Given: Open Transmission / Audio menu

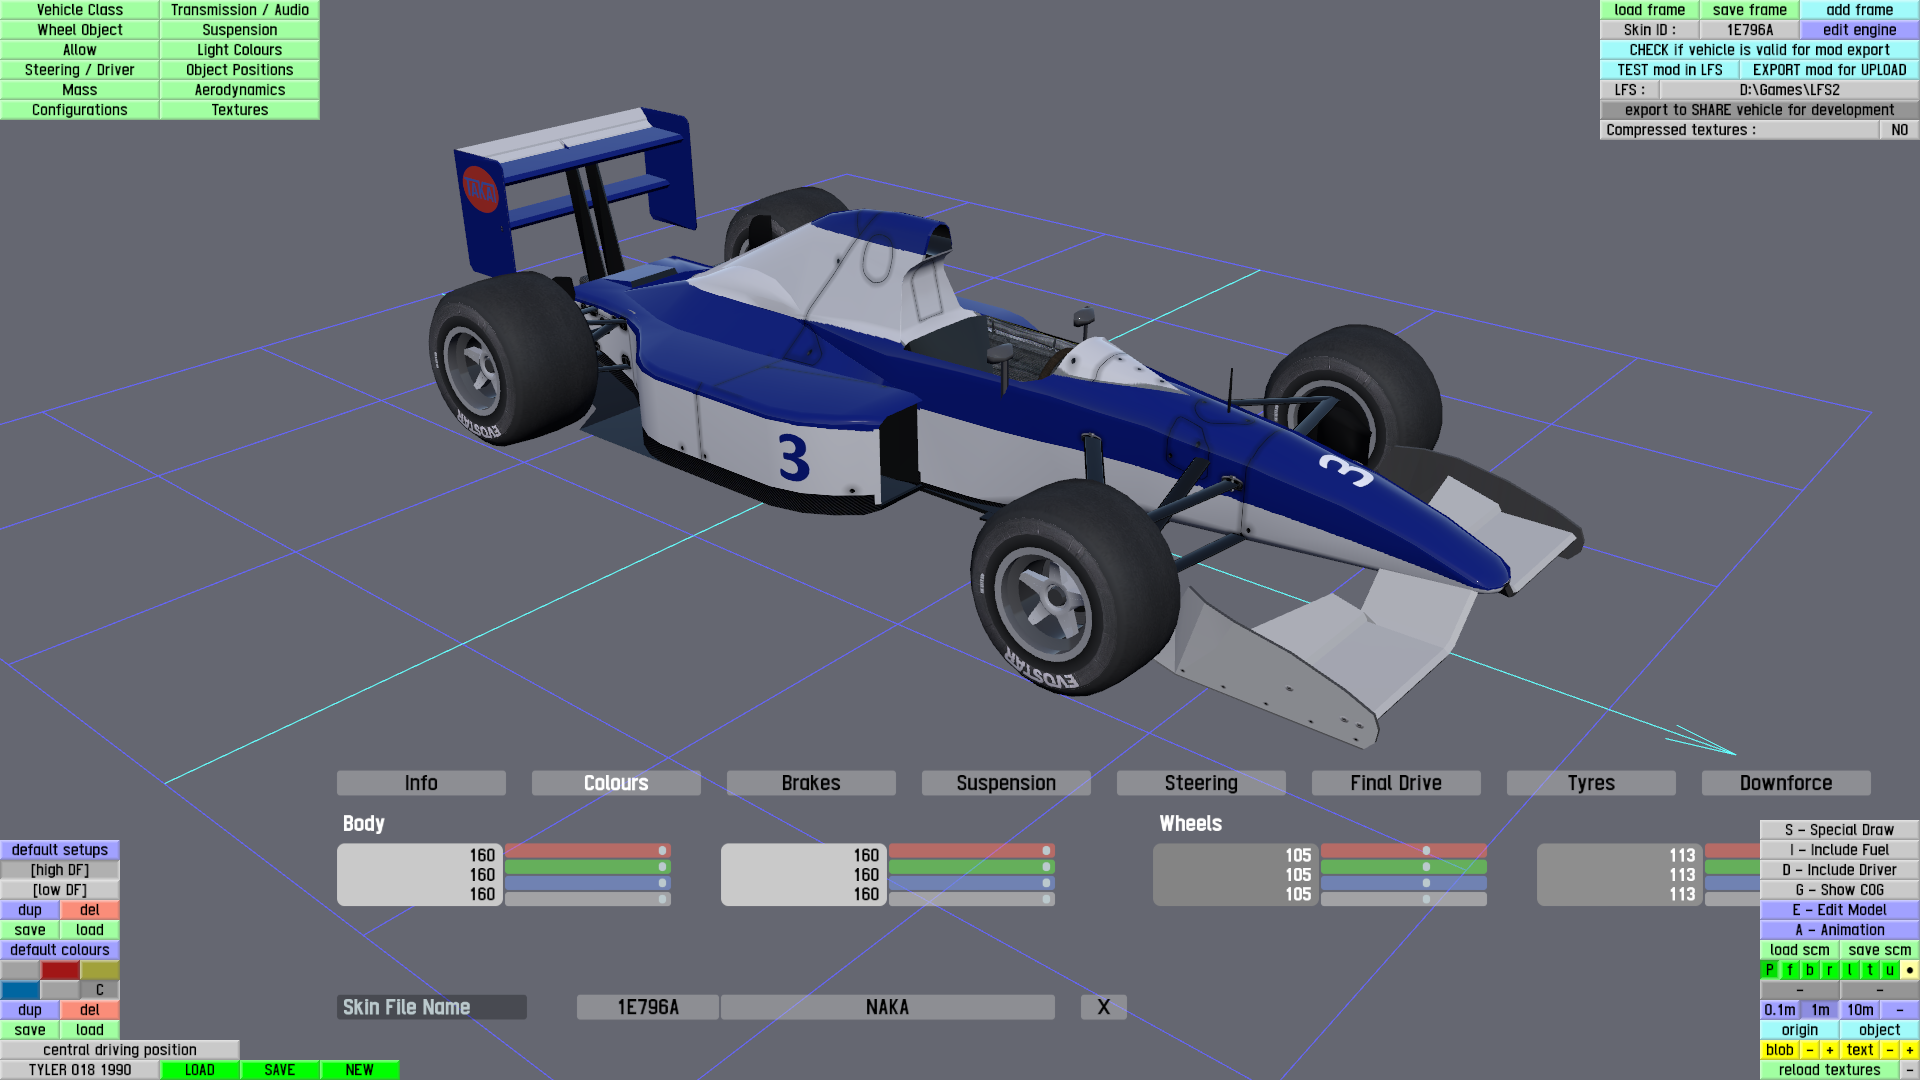Looking at the screenshot, I should [240, 10].
